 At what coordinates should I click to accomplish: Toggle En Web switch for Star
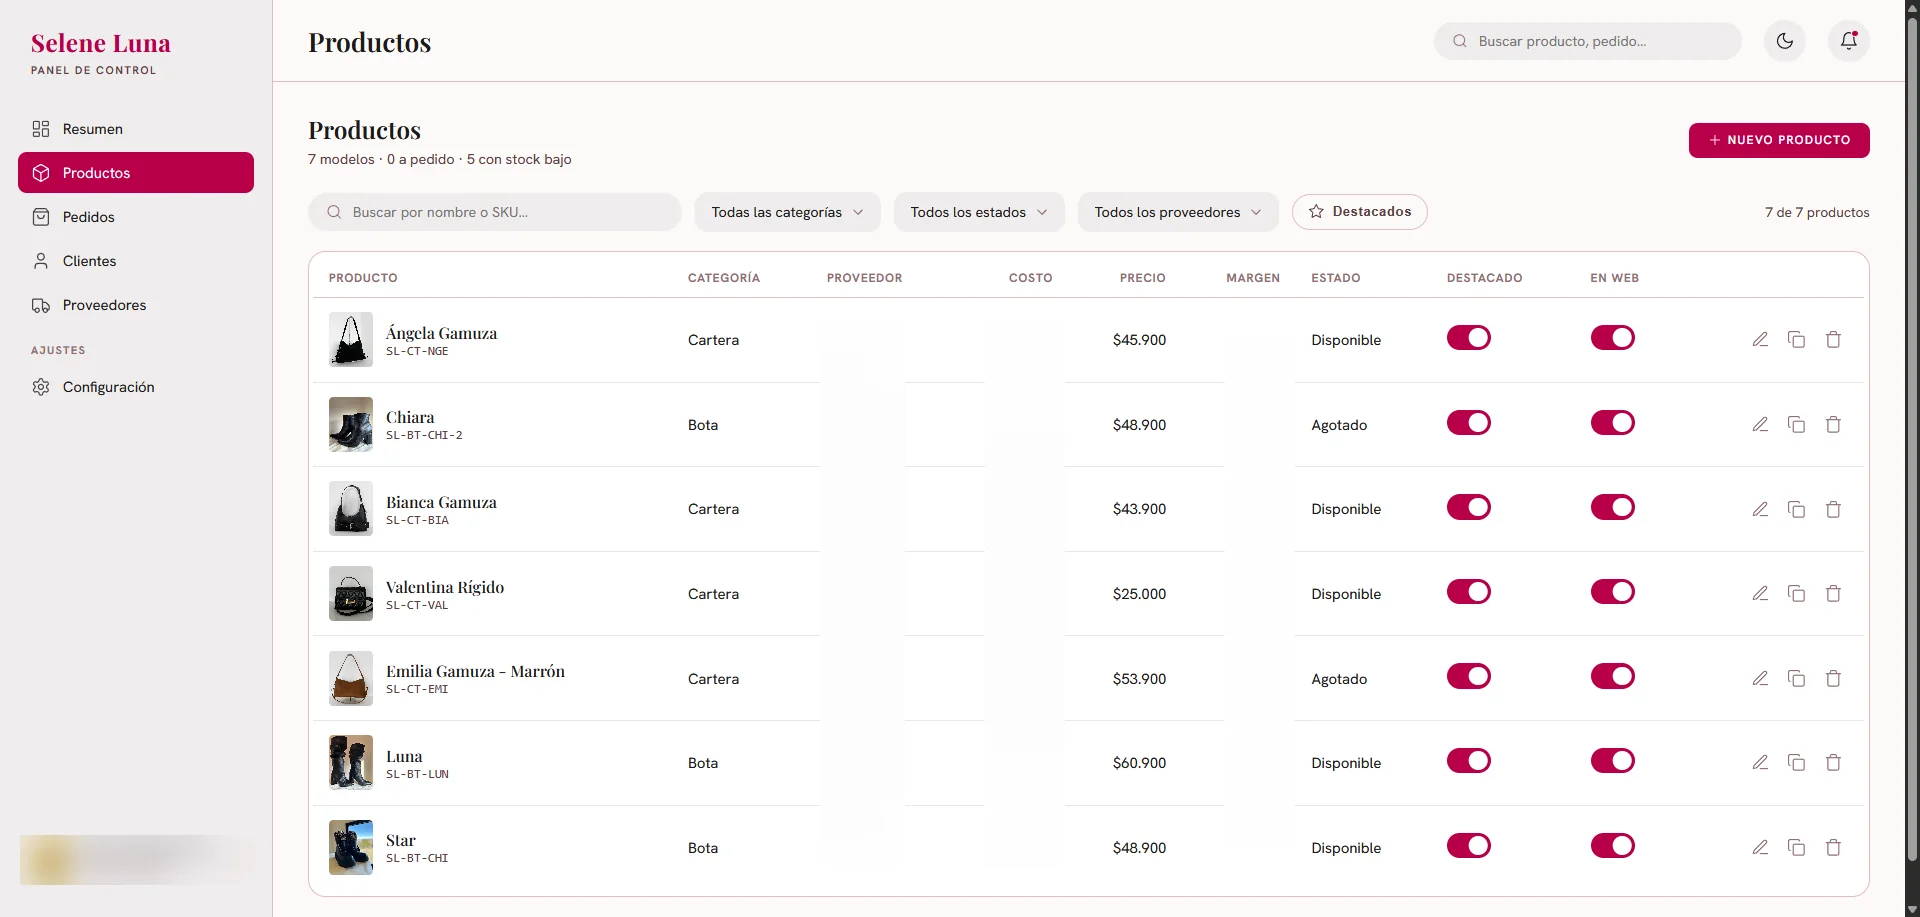click(x=1613, y=846)
